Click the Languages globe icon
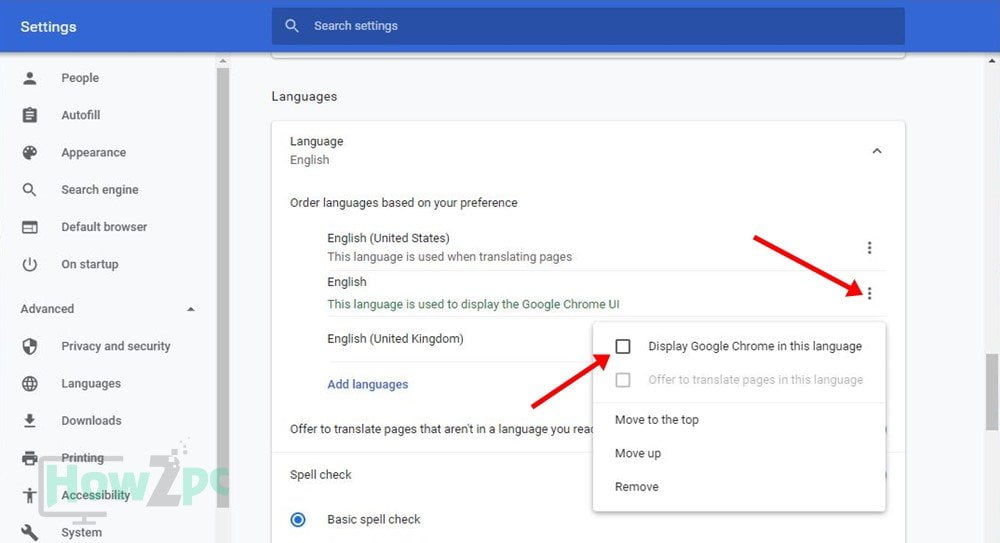The image size is (1000, 543). coord(29,383)
